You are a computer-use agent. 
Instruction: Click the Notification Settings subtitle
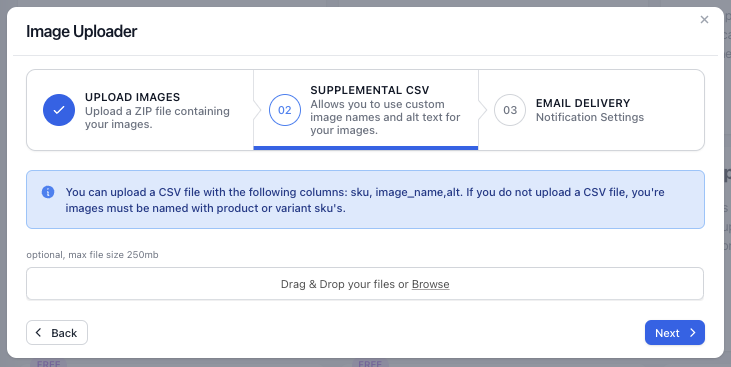(x=590, y=117)
